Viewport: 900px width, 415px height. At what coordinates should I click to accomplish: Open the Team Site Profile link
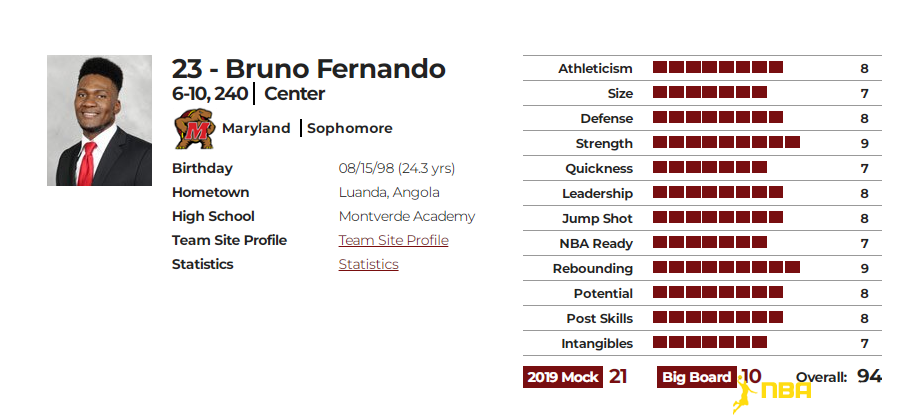[393, 241]
